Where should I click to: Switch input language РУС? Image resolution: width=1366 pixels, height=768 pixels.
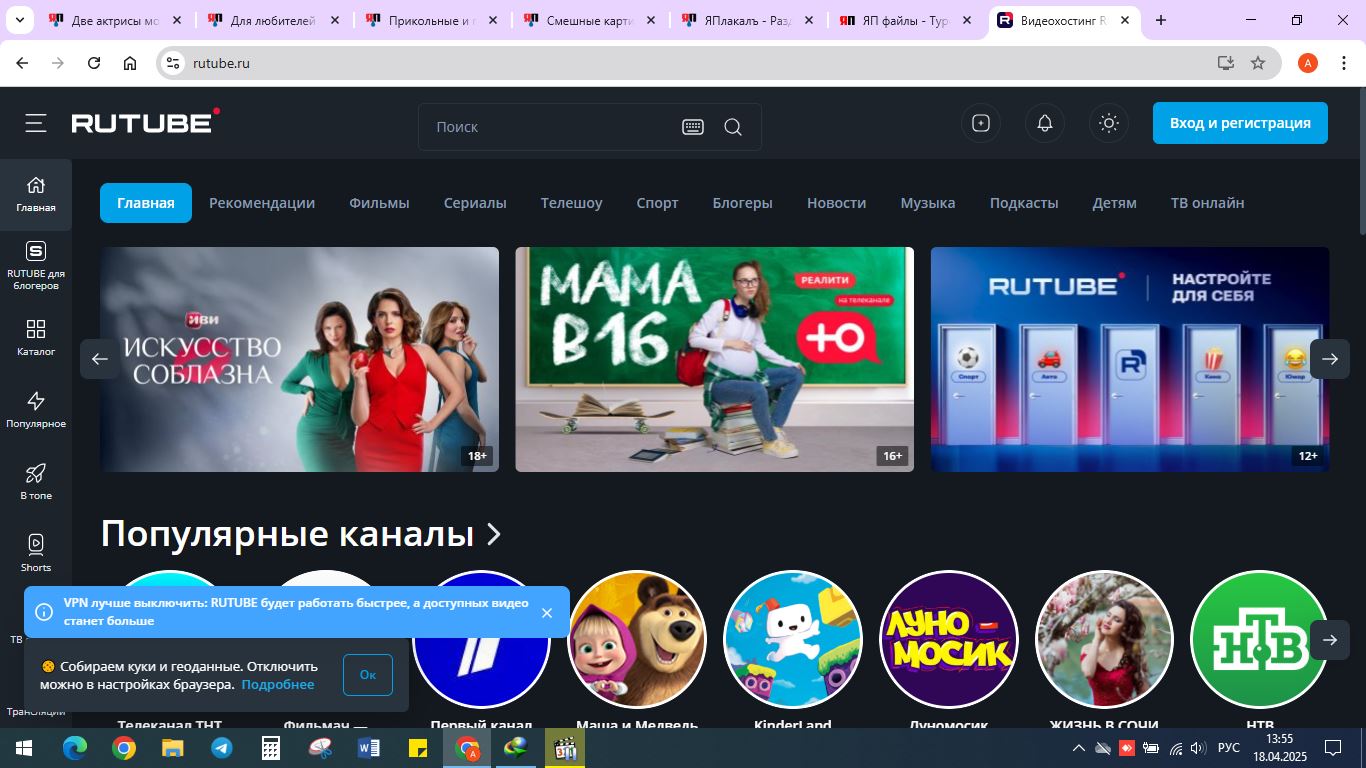[x=1229, y=748]
